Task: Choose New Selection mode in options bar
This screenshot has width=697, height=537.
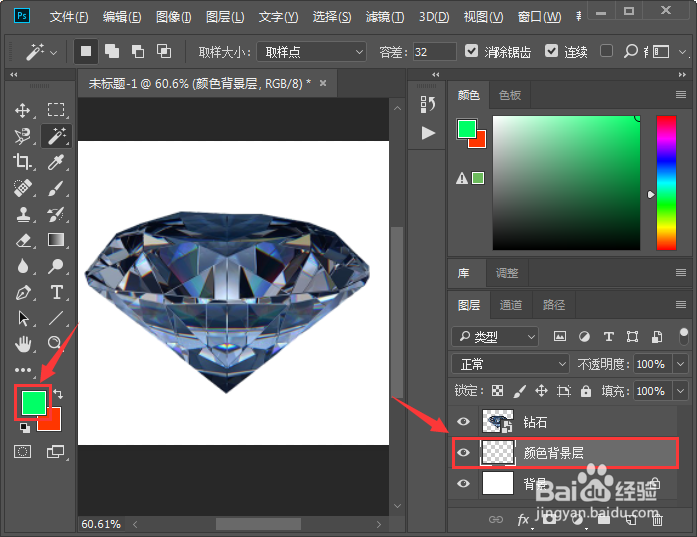Action: (86, 51)
